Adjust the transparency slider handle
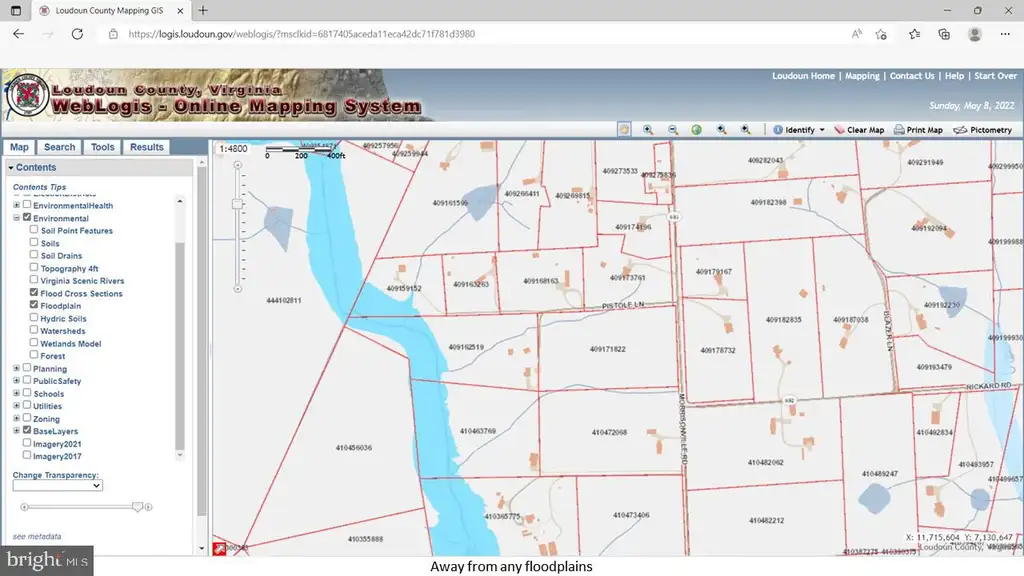Viewport: 1024px width, 576px height. 137,507
